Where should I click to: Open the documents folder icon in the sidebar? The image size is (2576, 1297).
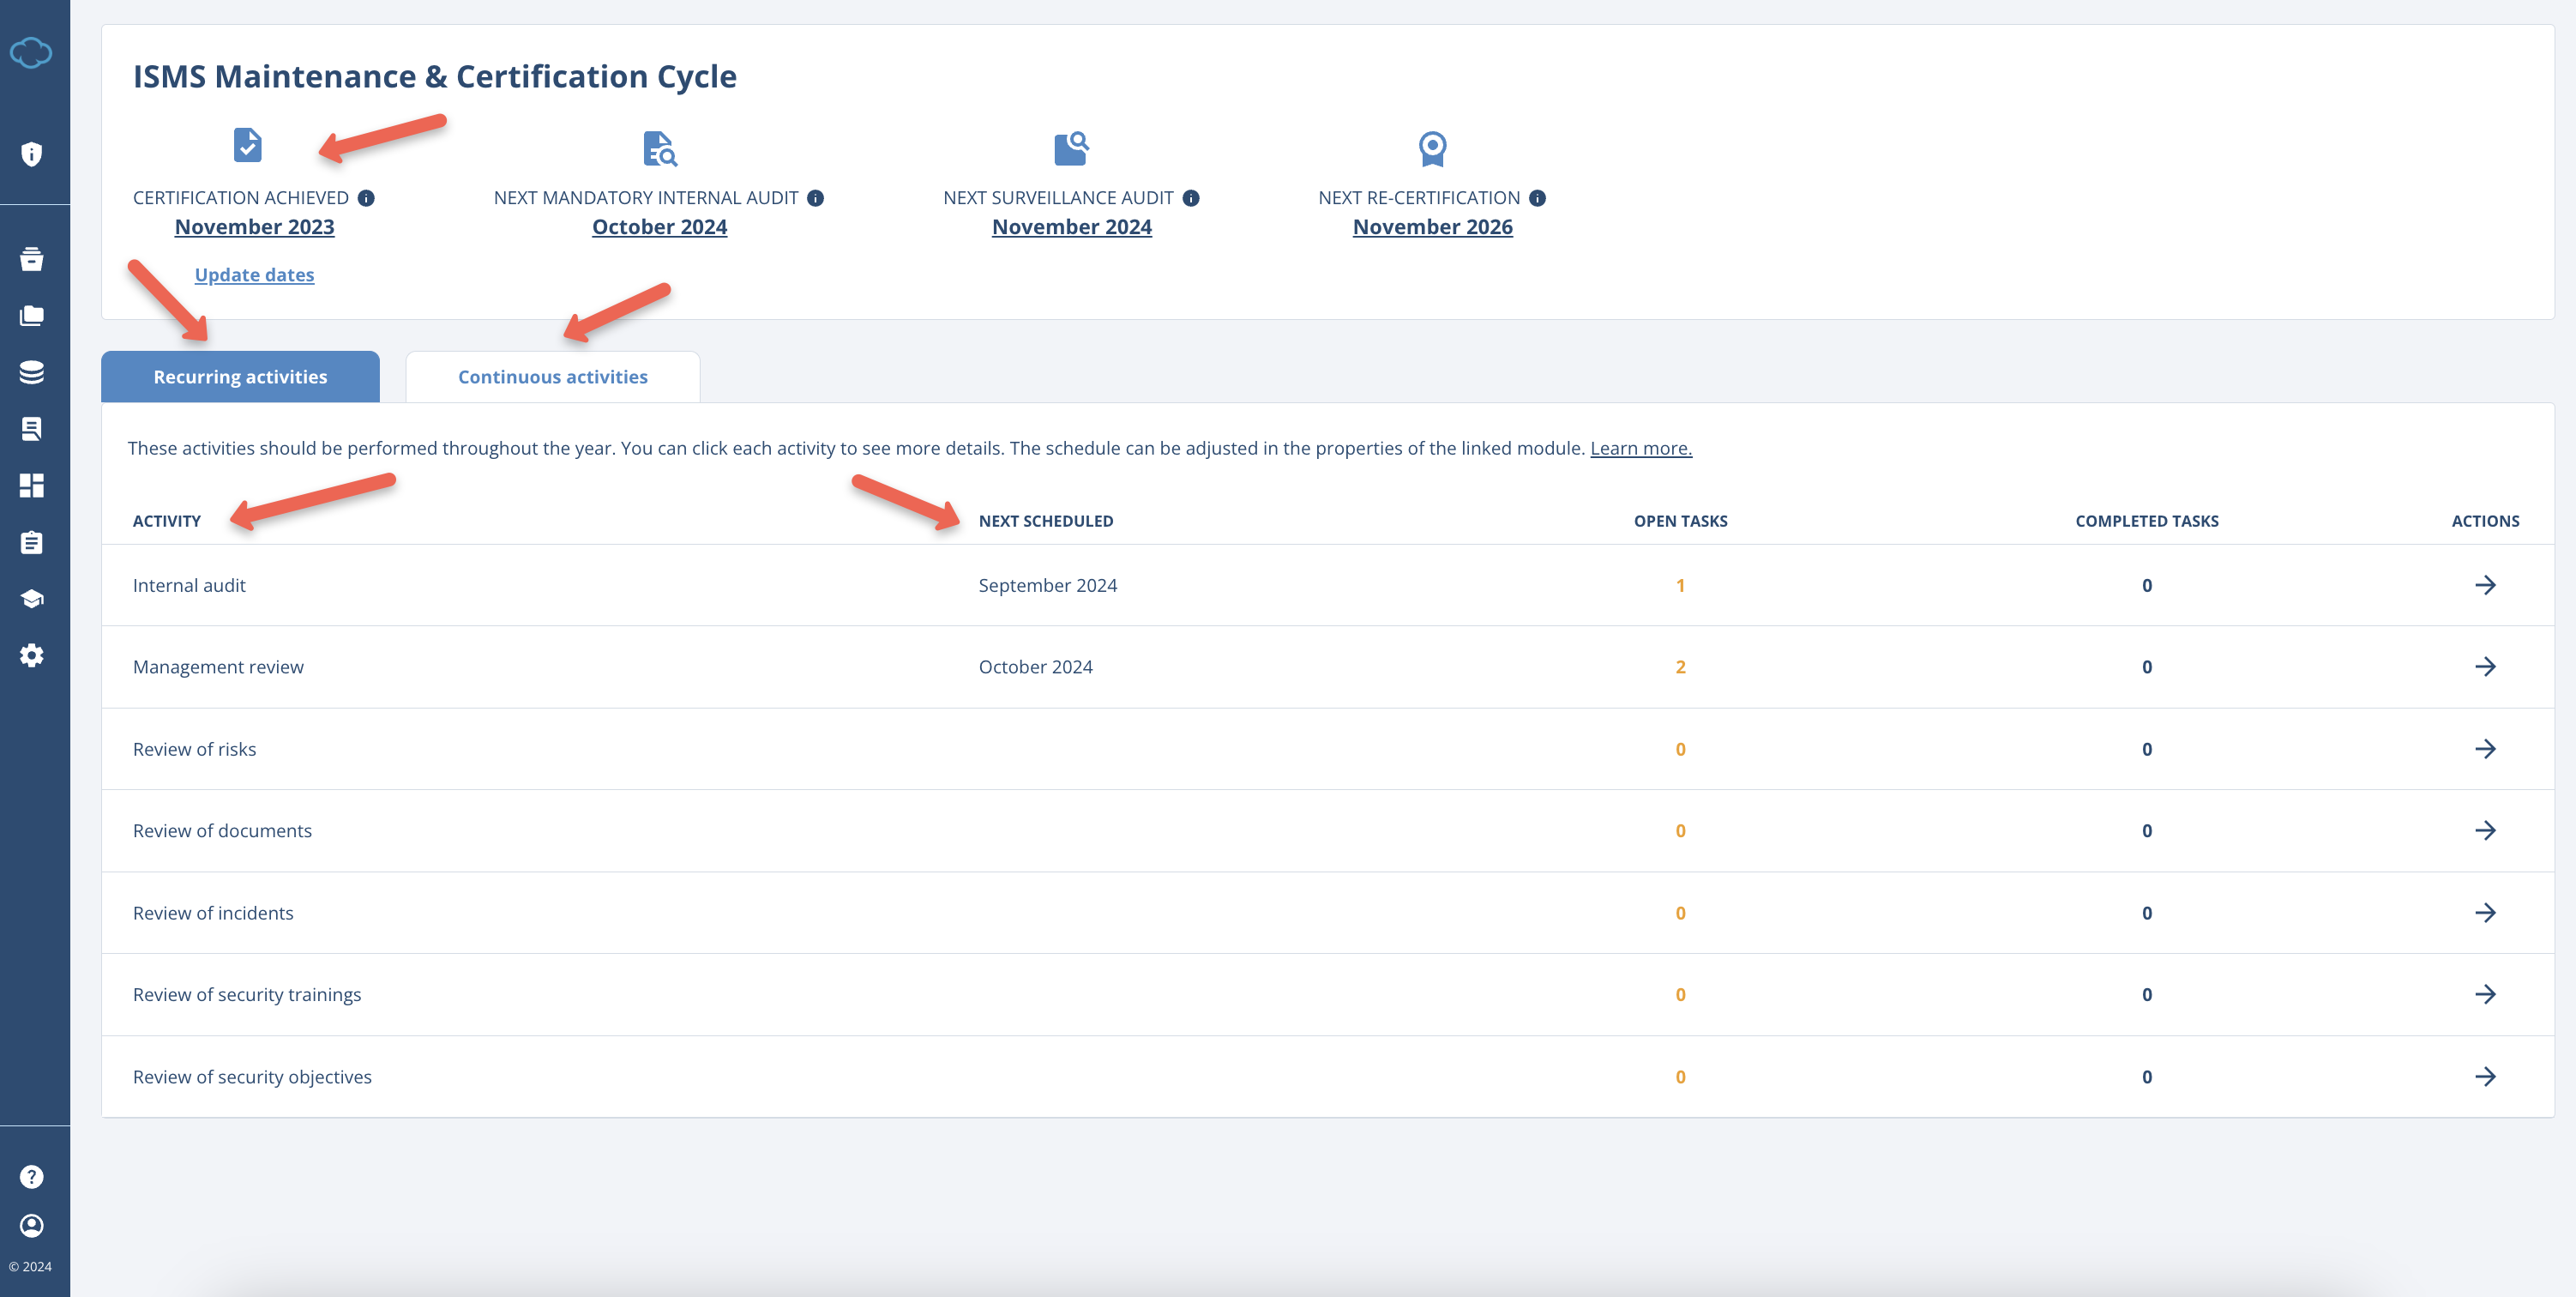32,315
